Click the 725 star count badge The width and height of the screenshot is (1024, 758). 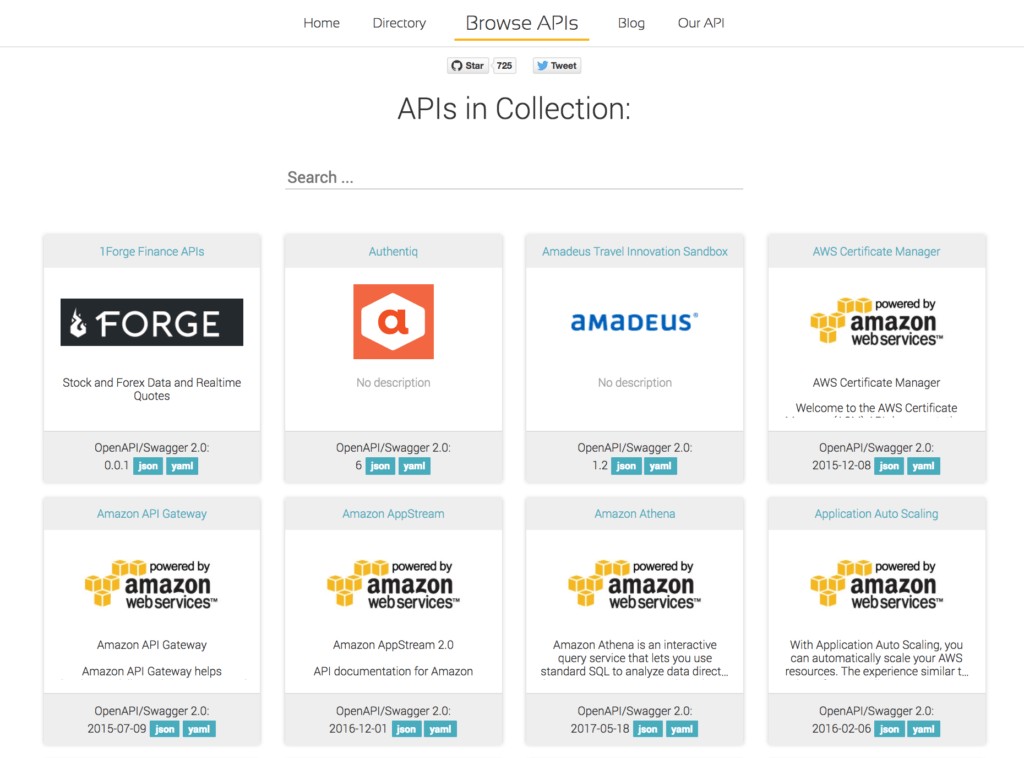(x=503, y=65)
